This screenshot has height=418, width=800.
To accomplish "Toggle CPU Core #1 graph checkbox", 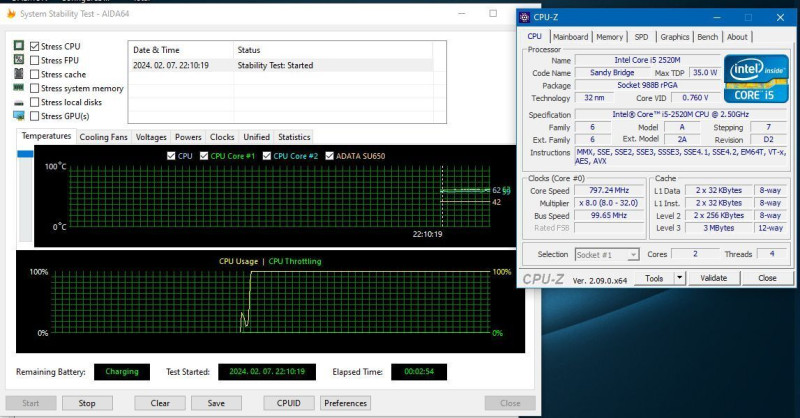I will pos(204,156).
